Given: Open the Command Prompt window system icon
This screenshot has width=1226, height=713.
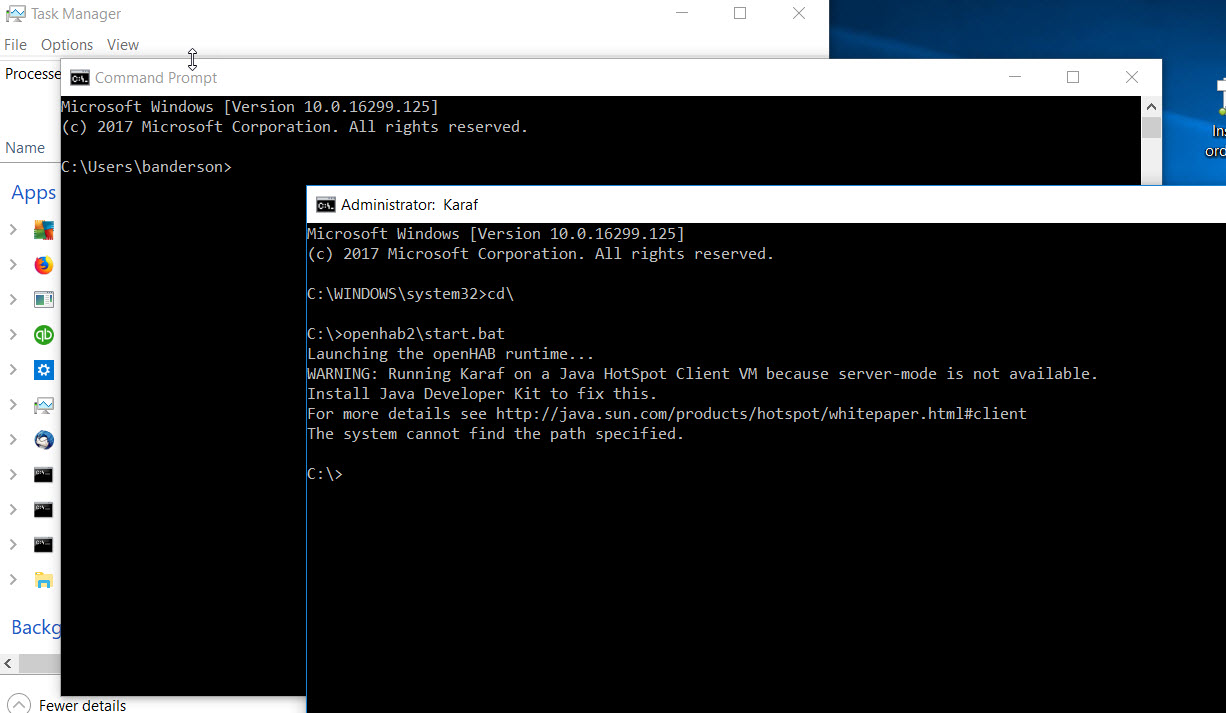Looking at the screenshot, I should (x=79, y=78).
